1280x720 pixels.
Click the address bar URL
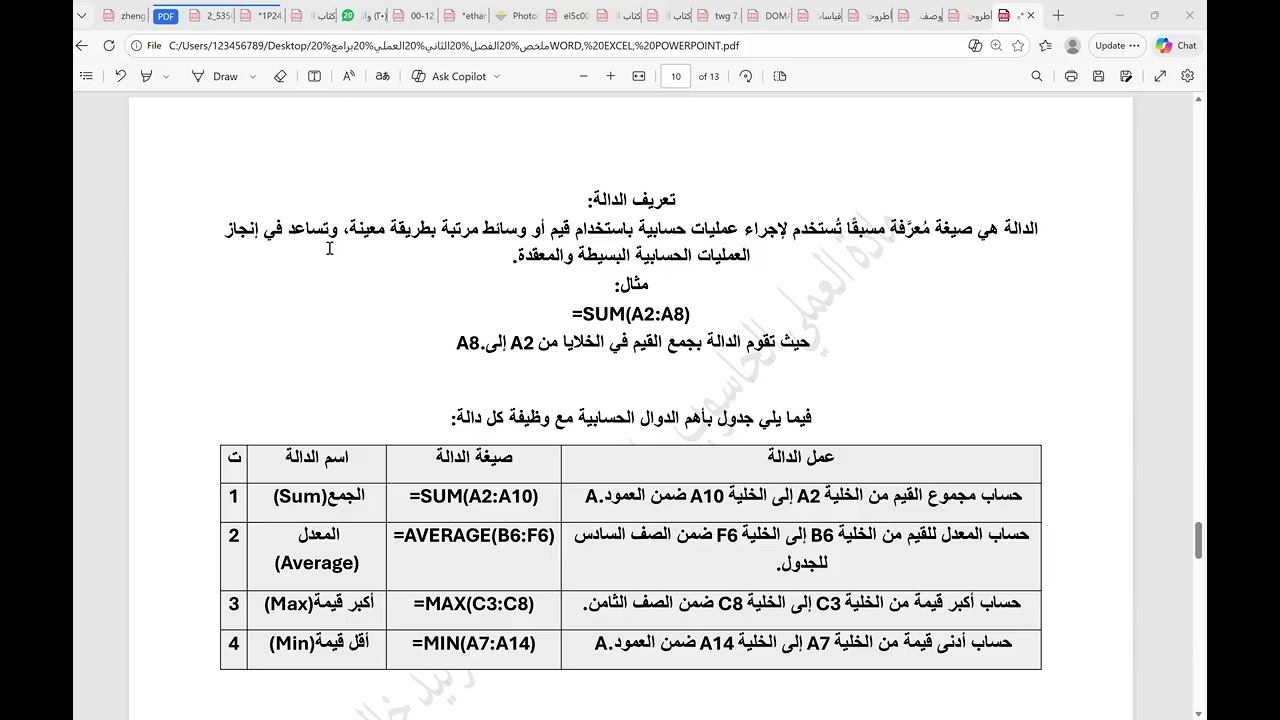(454, 46)
